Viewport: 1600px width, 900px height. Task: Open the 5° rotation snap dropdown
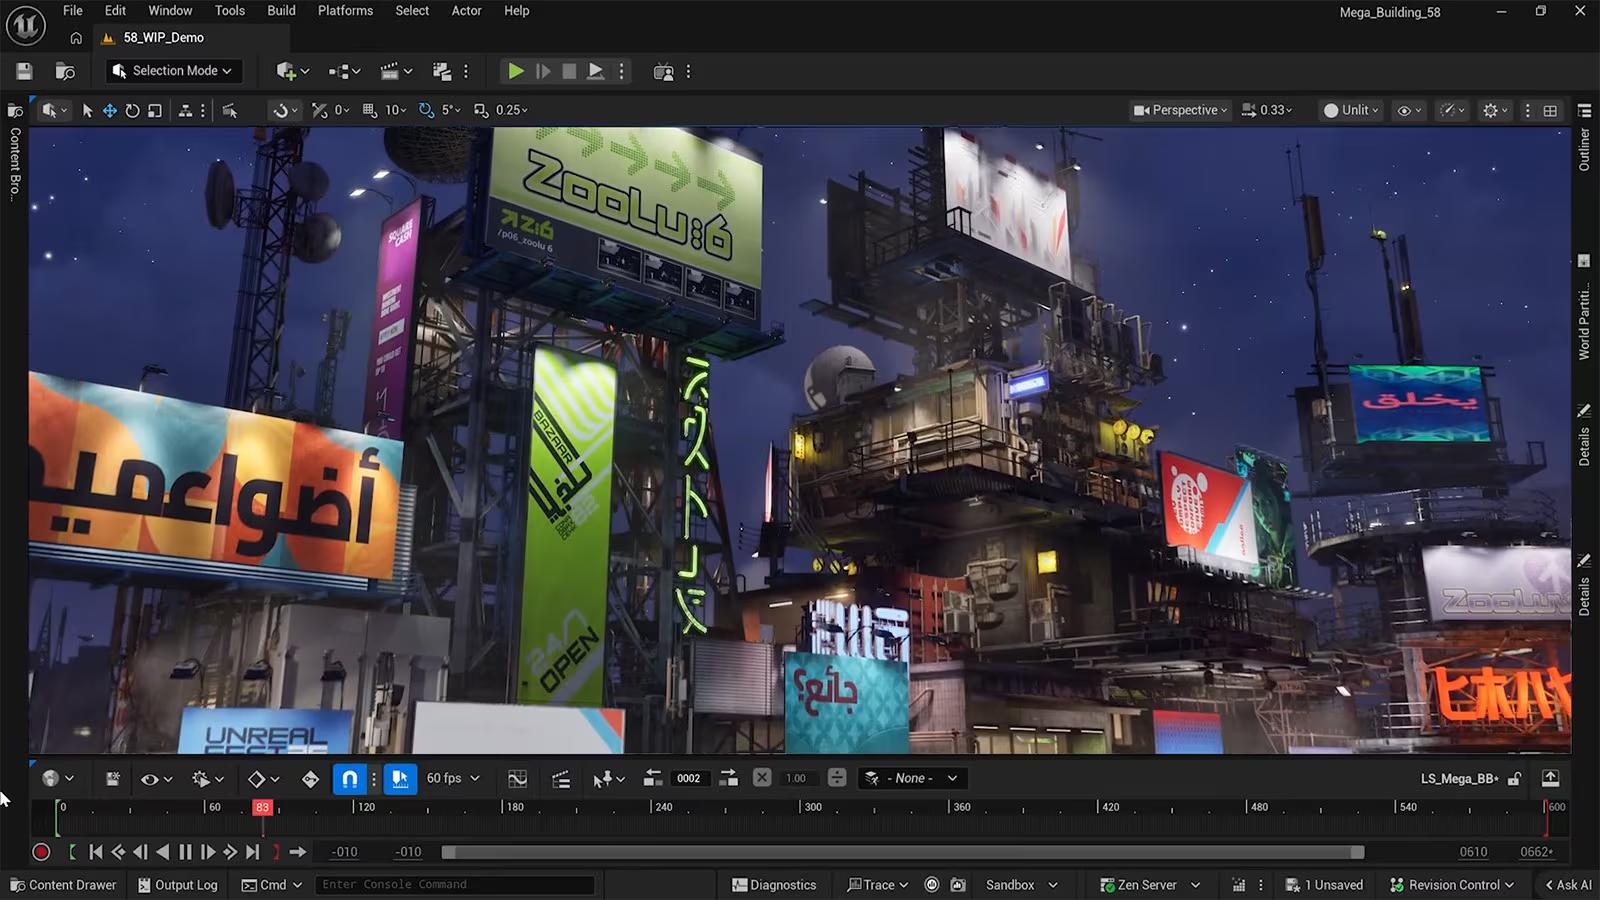451,110
